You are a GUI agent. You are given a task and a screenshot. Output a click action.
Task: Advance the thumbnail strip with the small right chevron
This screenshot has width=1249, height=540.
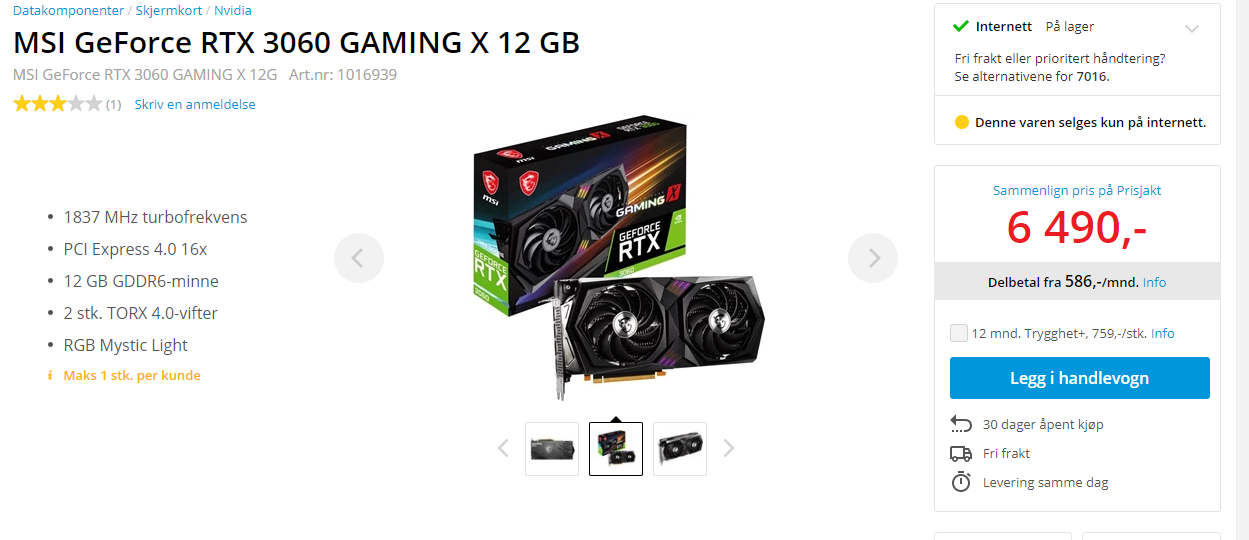729,448
